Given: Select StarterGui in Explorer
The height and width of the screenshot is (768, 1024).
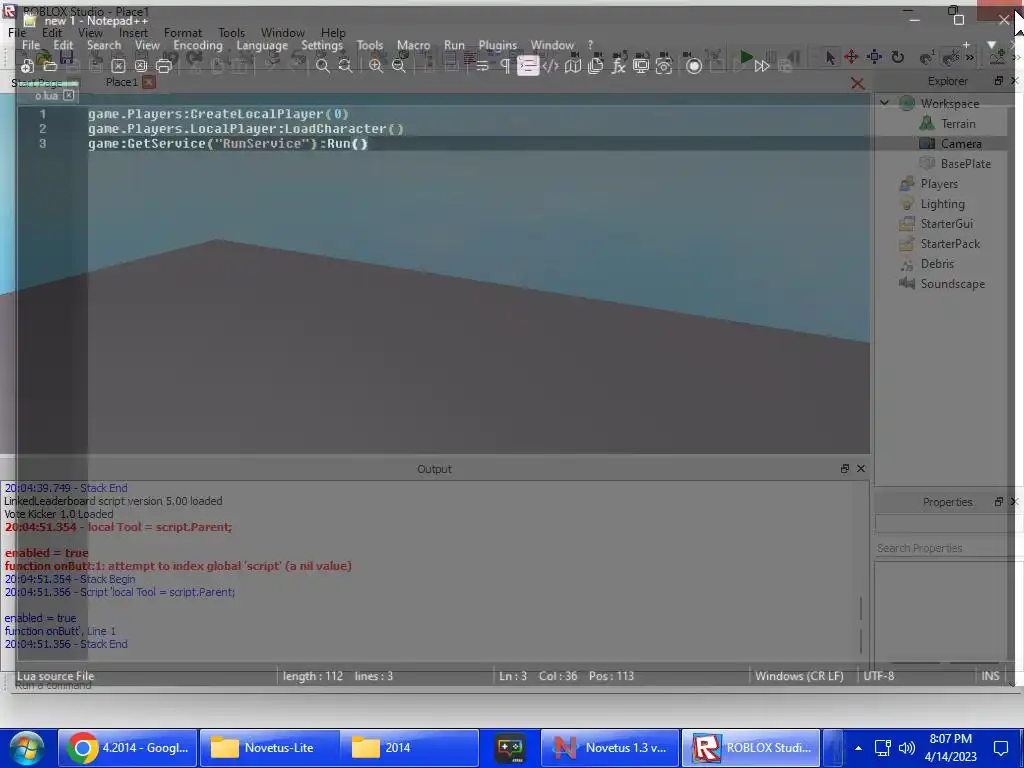Looking at the screenshot, I should [947, 224].
